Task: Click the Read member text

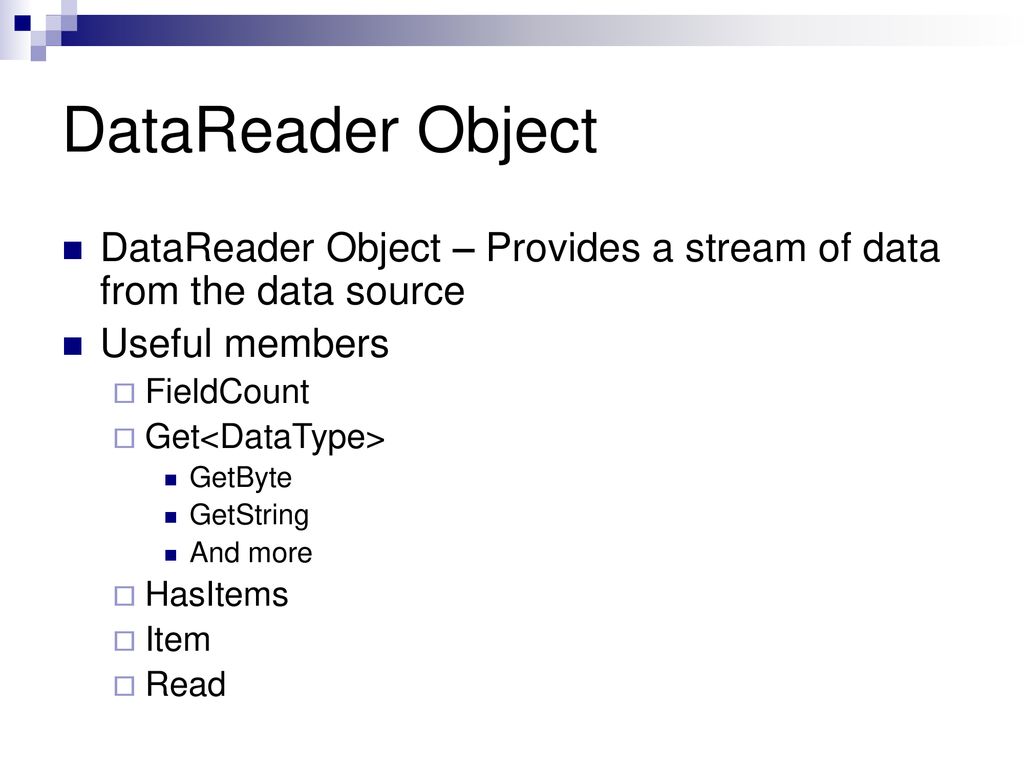Action: point(185,684)
